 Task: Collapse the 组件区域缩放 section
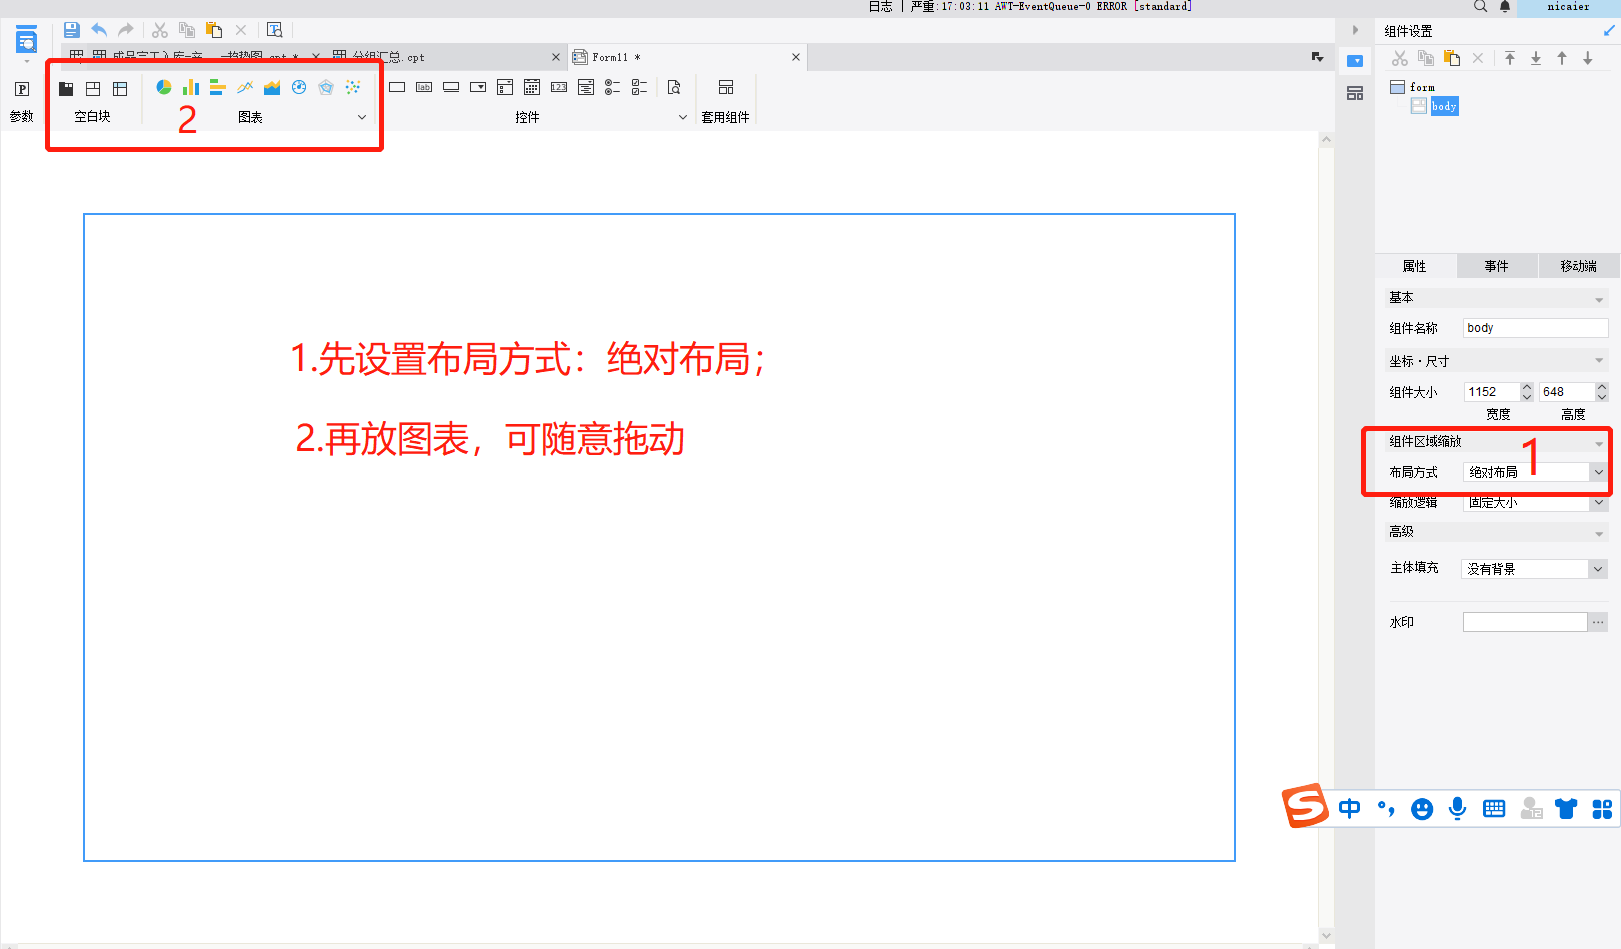[x=1599, y=442]
